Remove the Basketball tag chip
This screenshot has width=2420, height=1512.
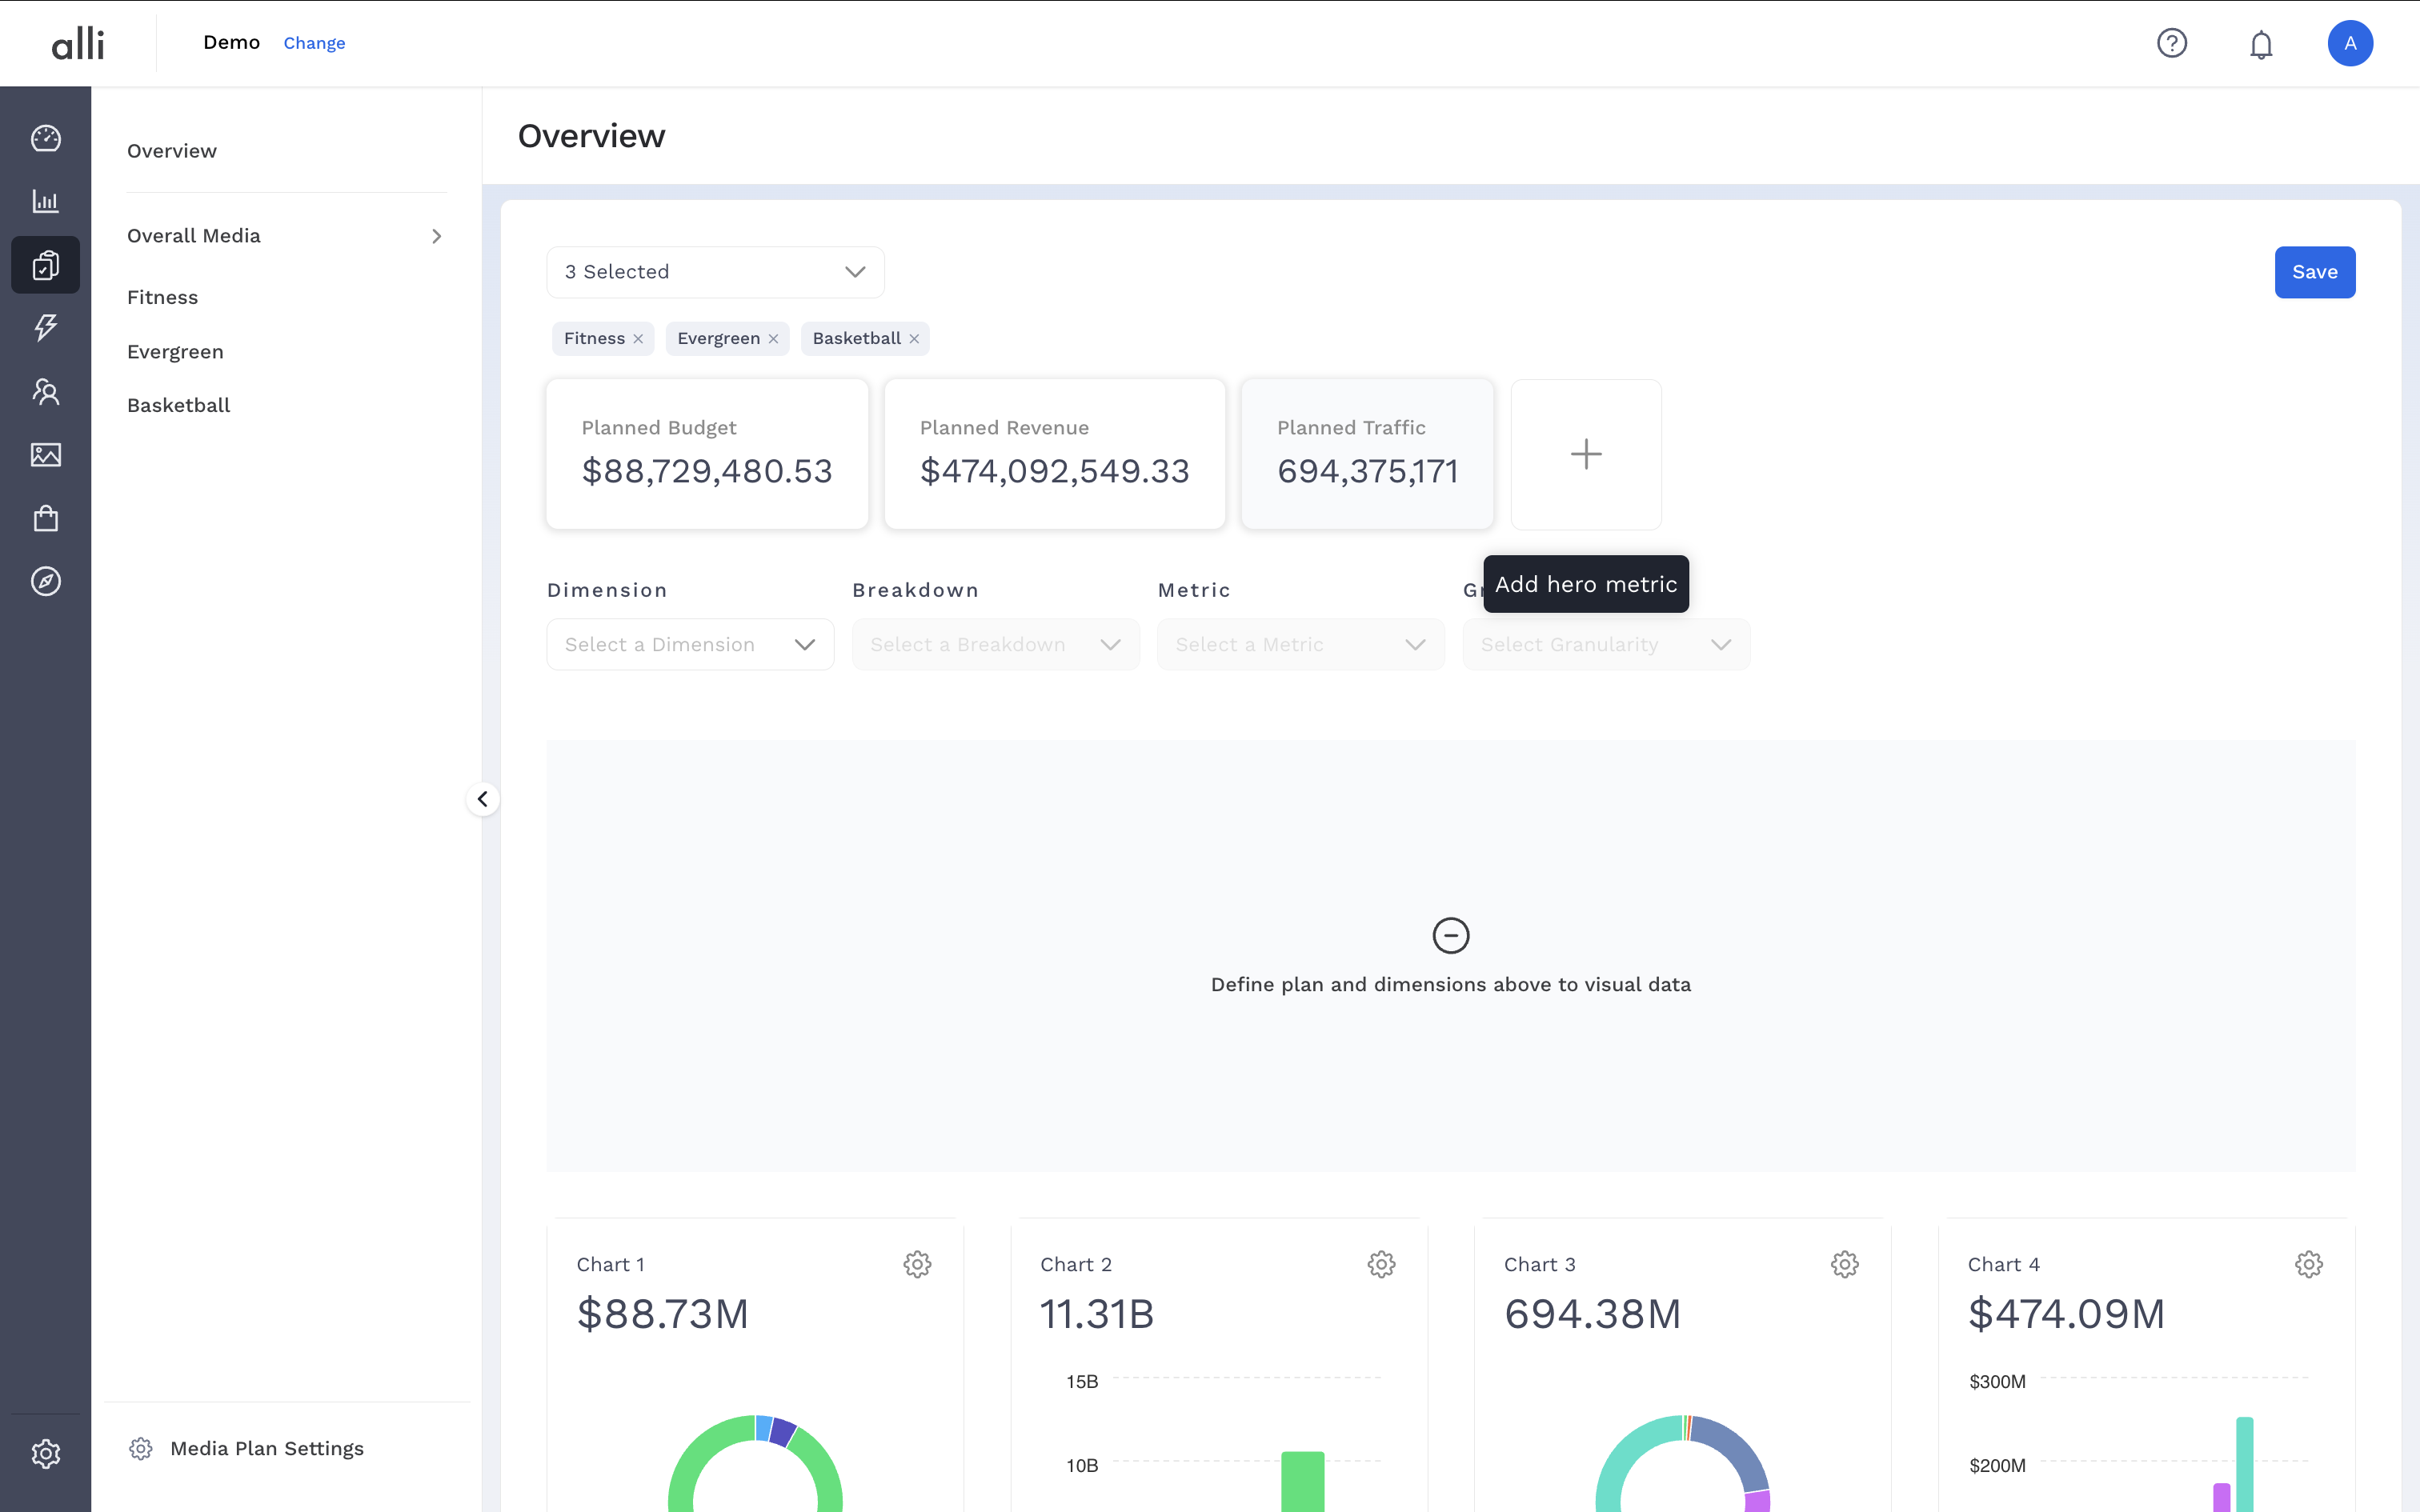914,339
